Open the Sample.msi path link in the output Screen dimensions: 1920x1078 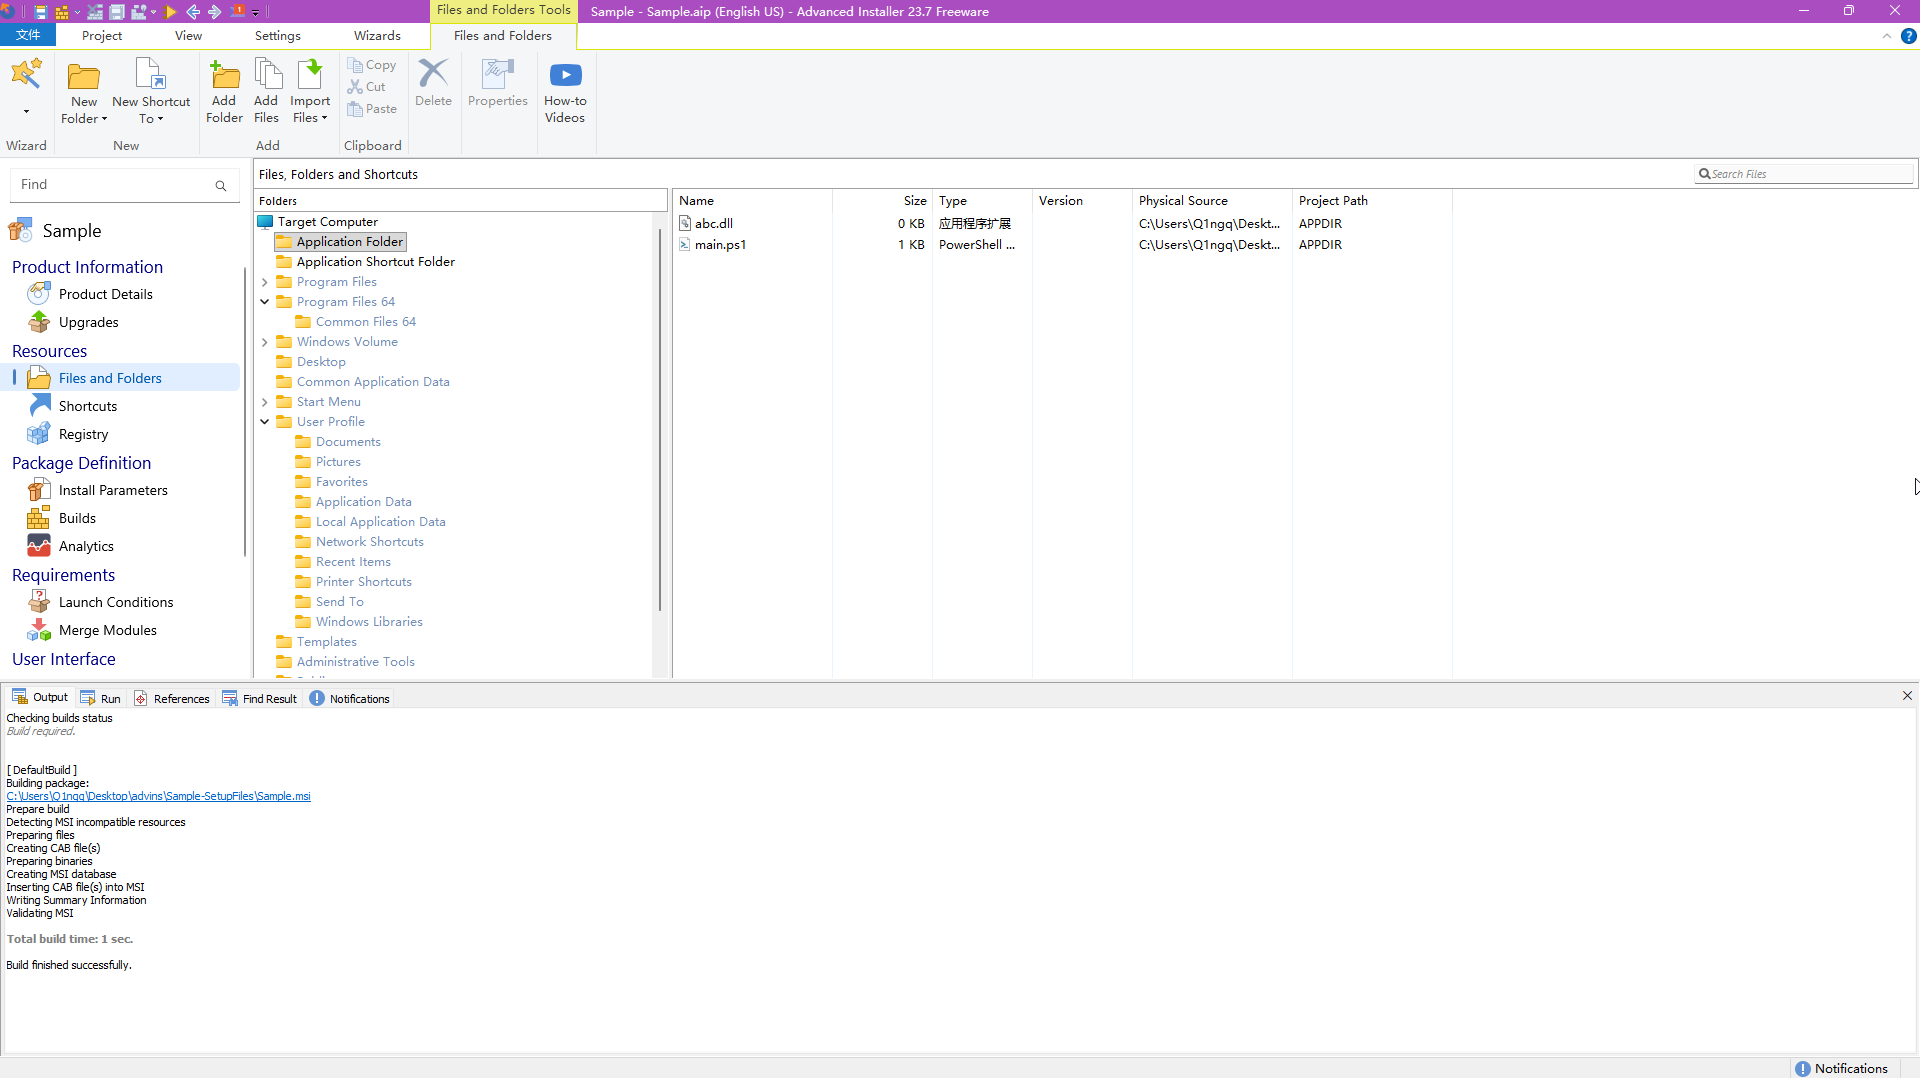tap(158, 796)
